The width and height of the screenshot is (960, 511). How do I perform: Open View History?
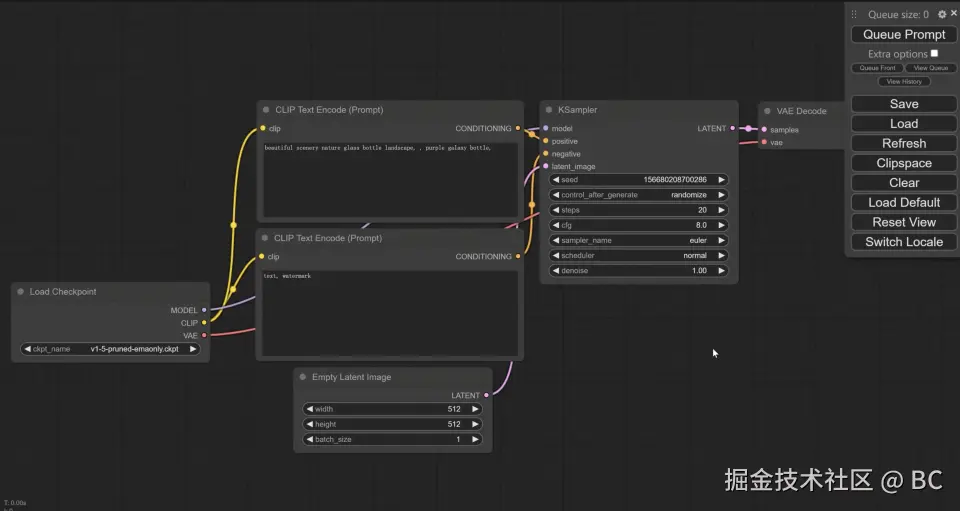coord(904,81)
